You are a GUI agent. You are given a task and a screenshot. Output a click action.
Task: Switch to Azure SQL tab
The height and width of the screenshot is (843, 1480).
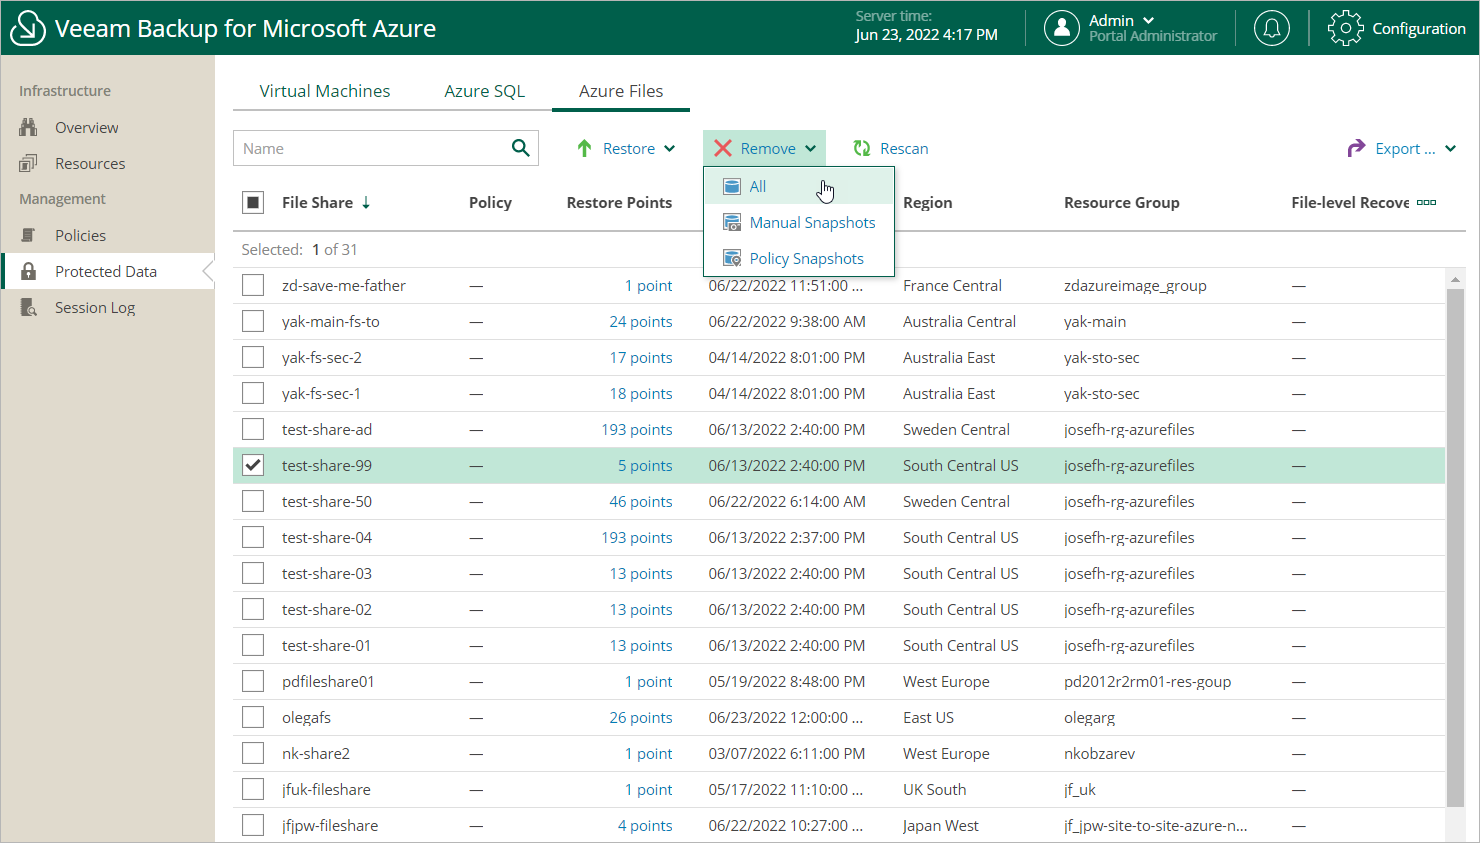484,91
